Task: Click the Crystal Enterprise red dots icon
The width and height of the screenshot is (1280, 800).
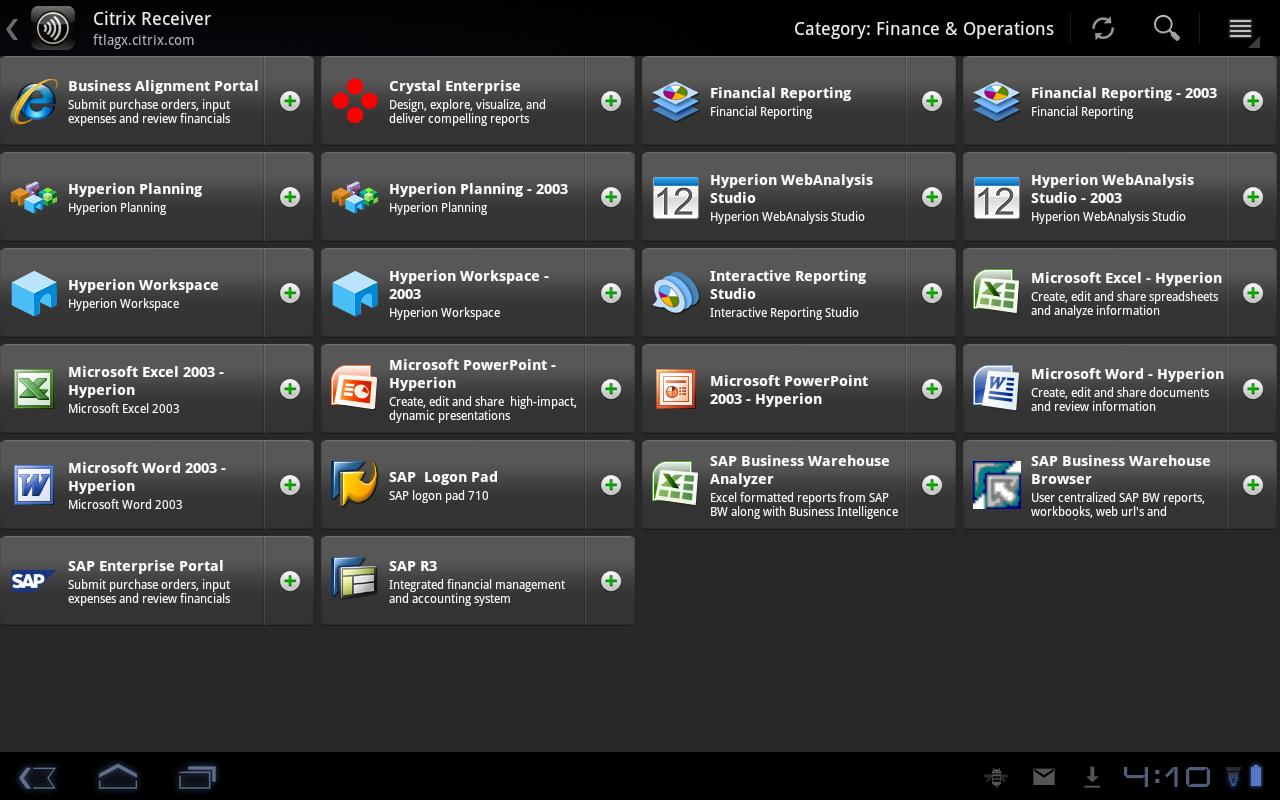Action: pyautogui.click(x=355, y=101)
